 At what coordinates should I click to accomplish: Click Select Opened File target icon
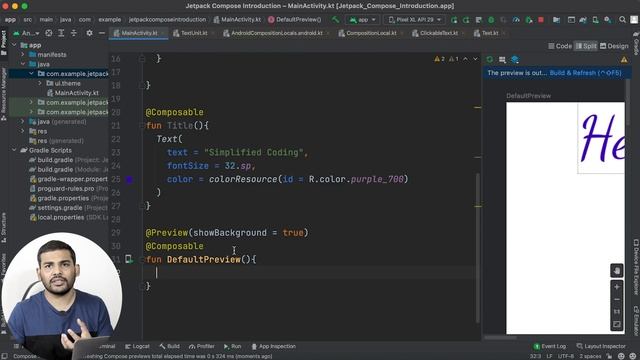(49, 33)
